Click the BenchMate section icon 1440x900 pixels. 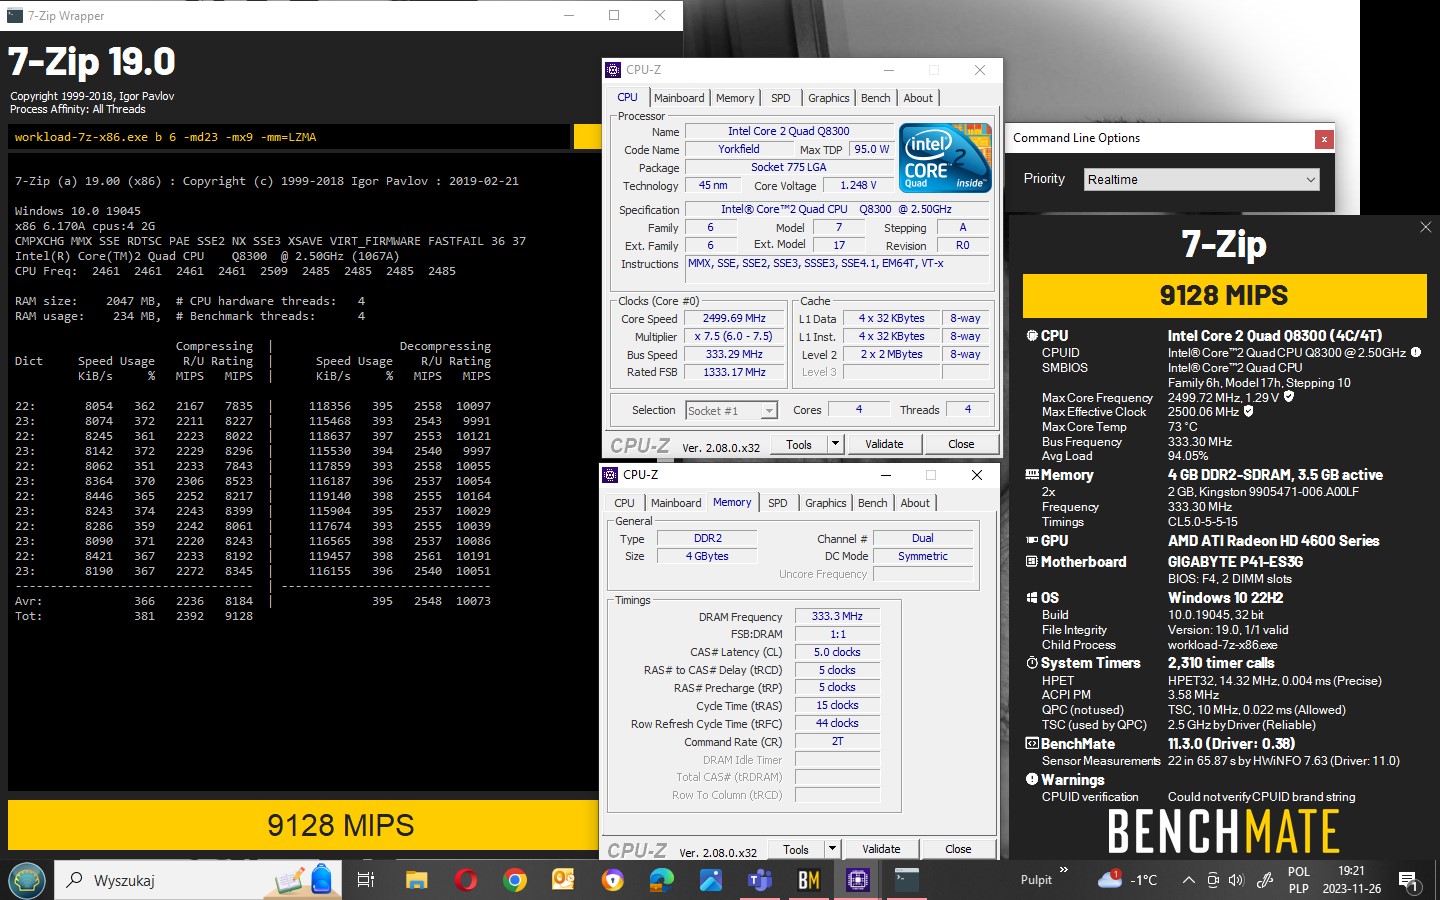click(1032, 744)
